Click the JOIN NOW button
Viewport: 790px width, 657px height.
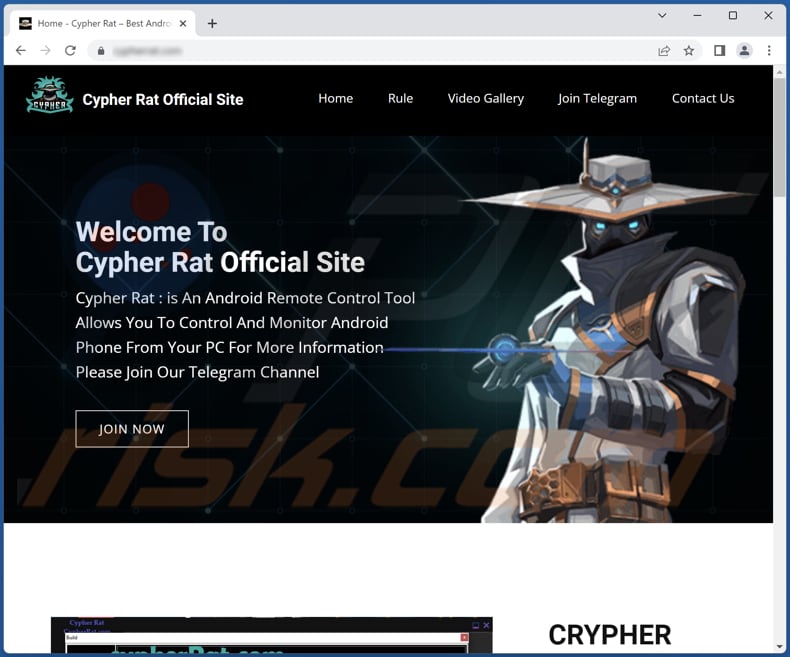pos(132,429)
